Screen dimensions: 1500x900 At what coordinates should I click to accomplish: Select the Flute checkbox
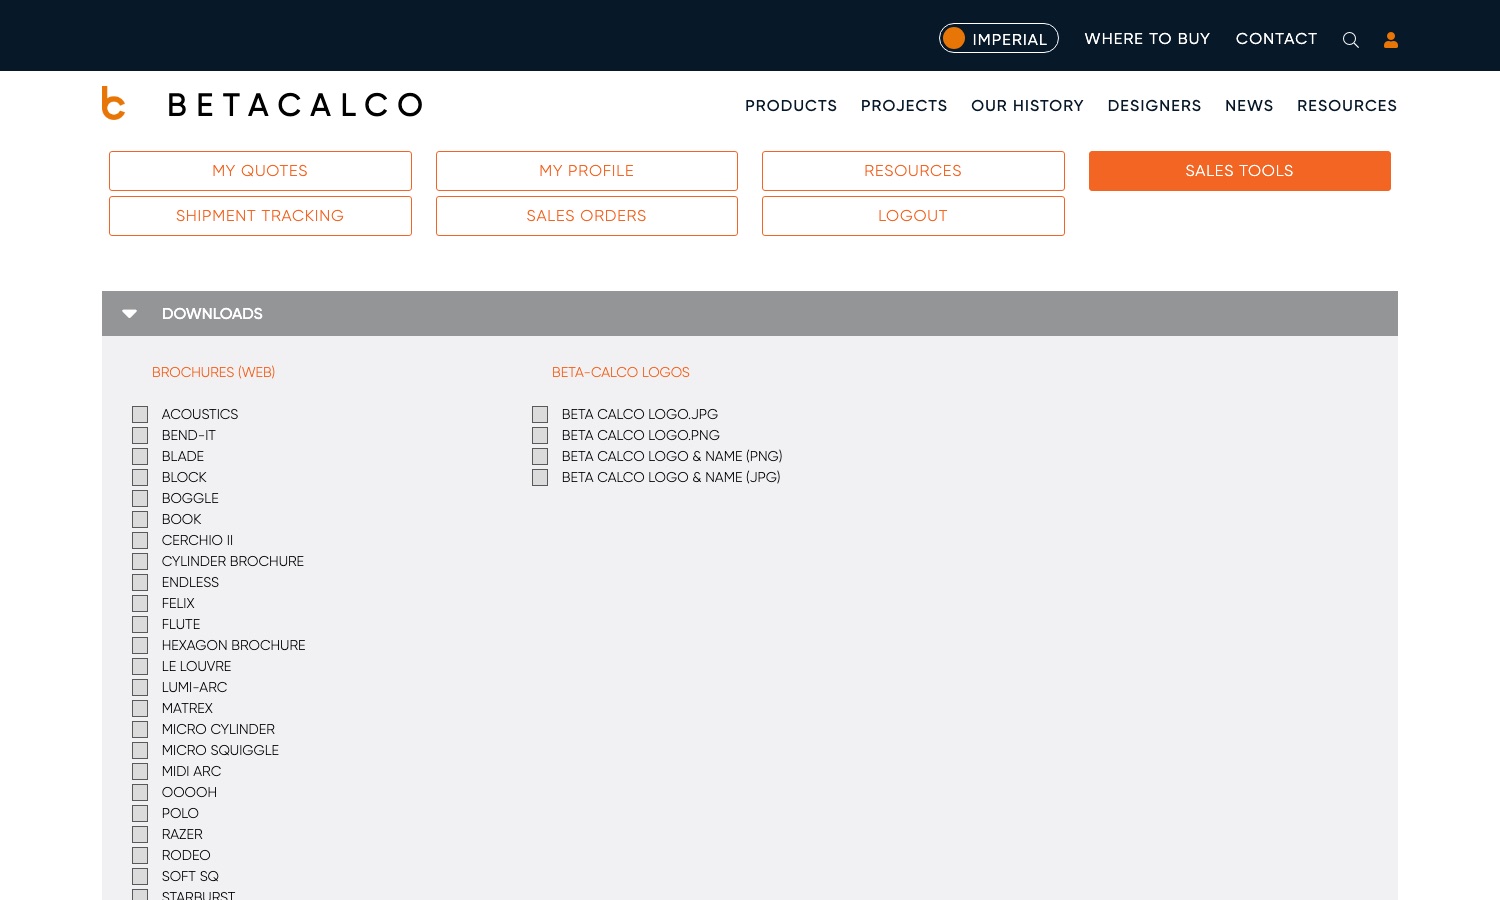140,624
